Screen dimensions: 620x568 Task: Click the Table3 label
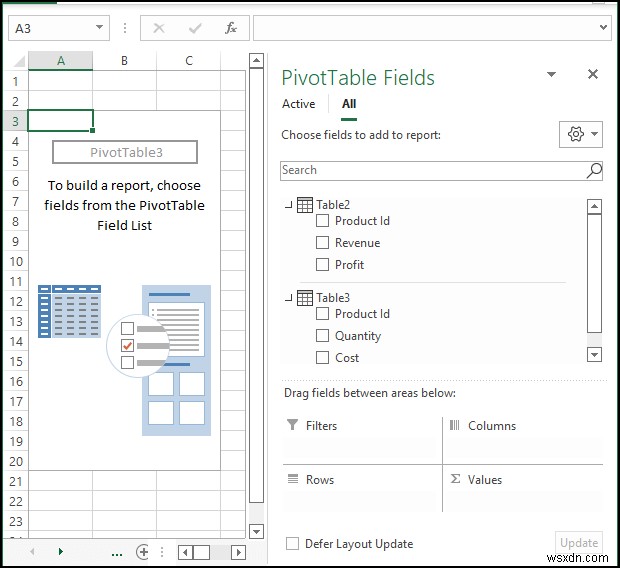(x=333, y=298)
